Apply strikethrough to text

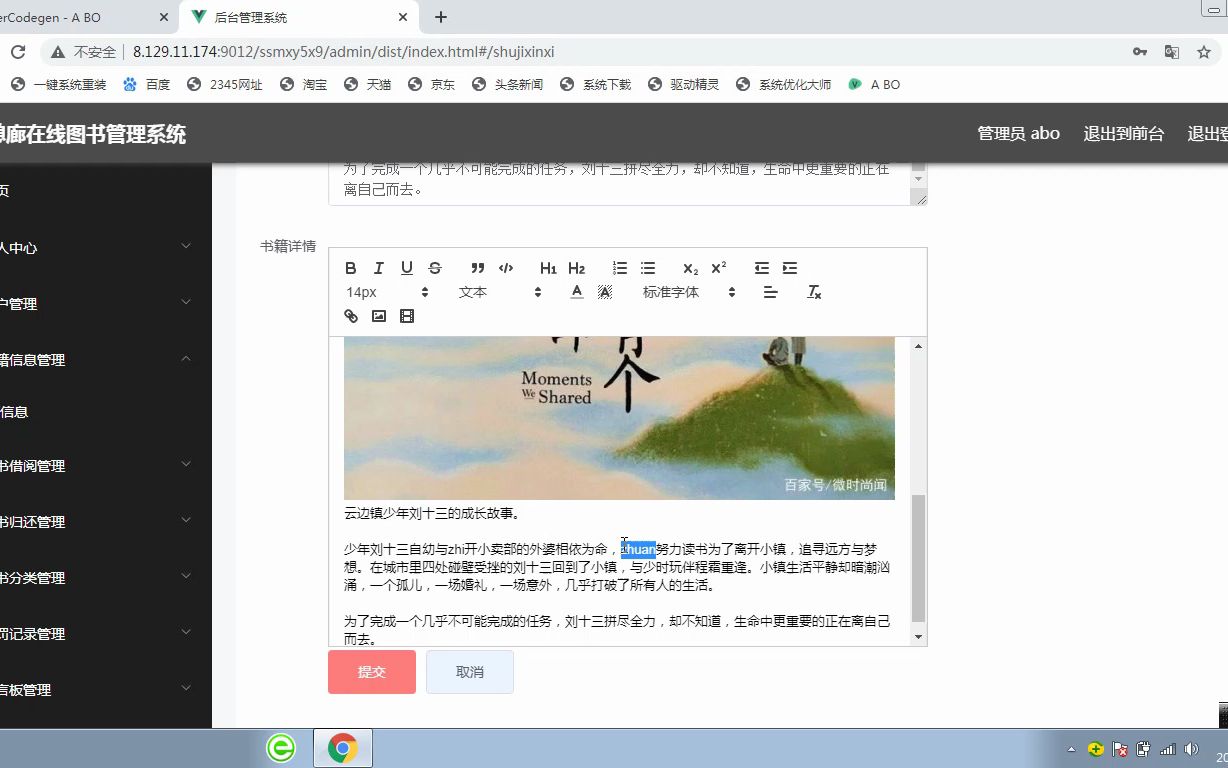point(434,267)
